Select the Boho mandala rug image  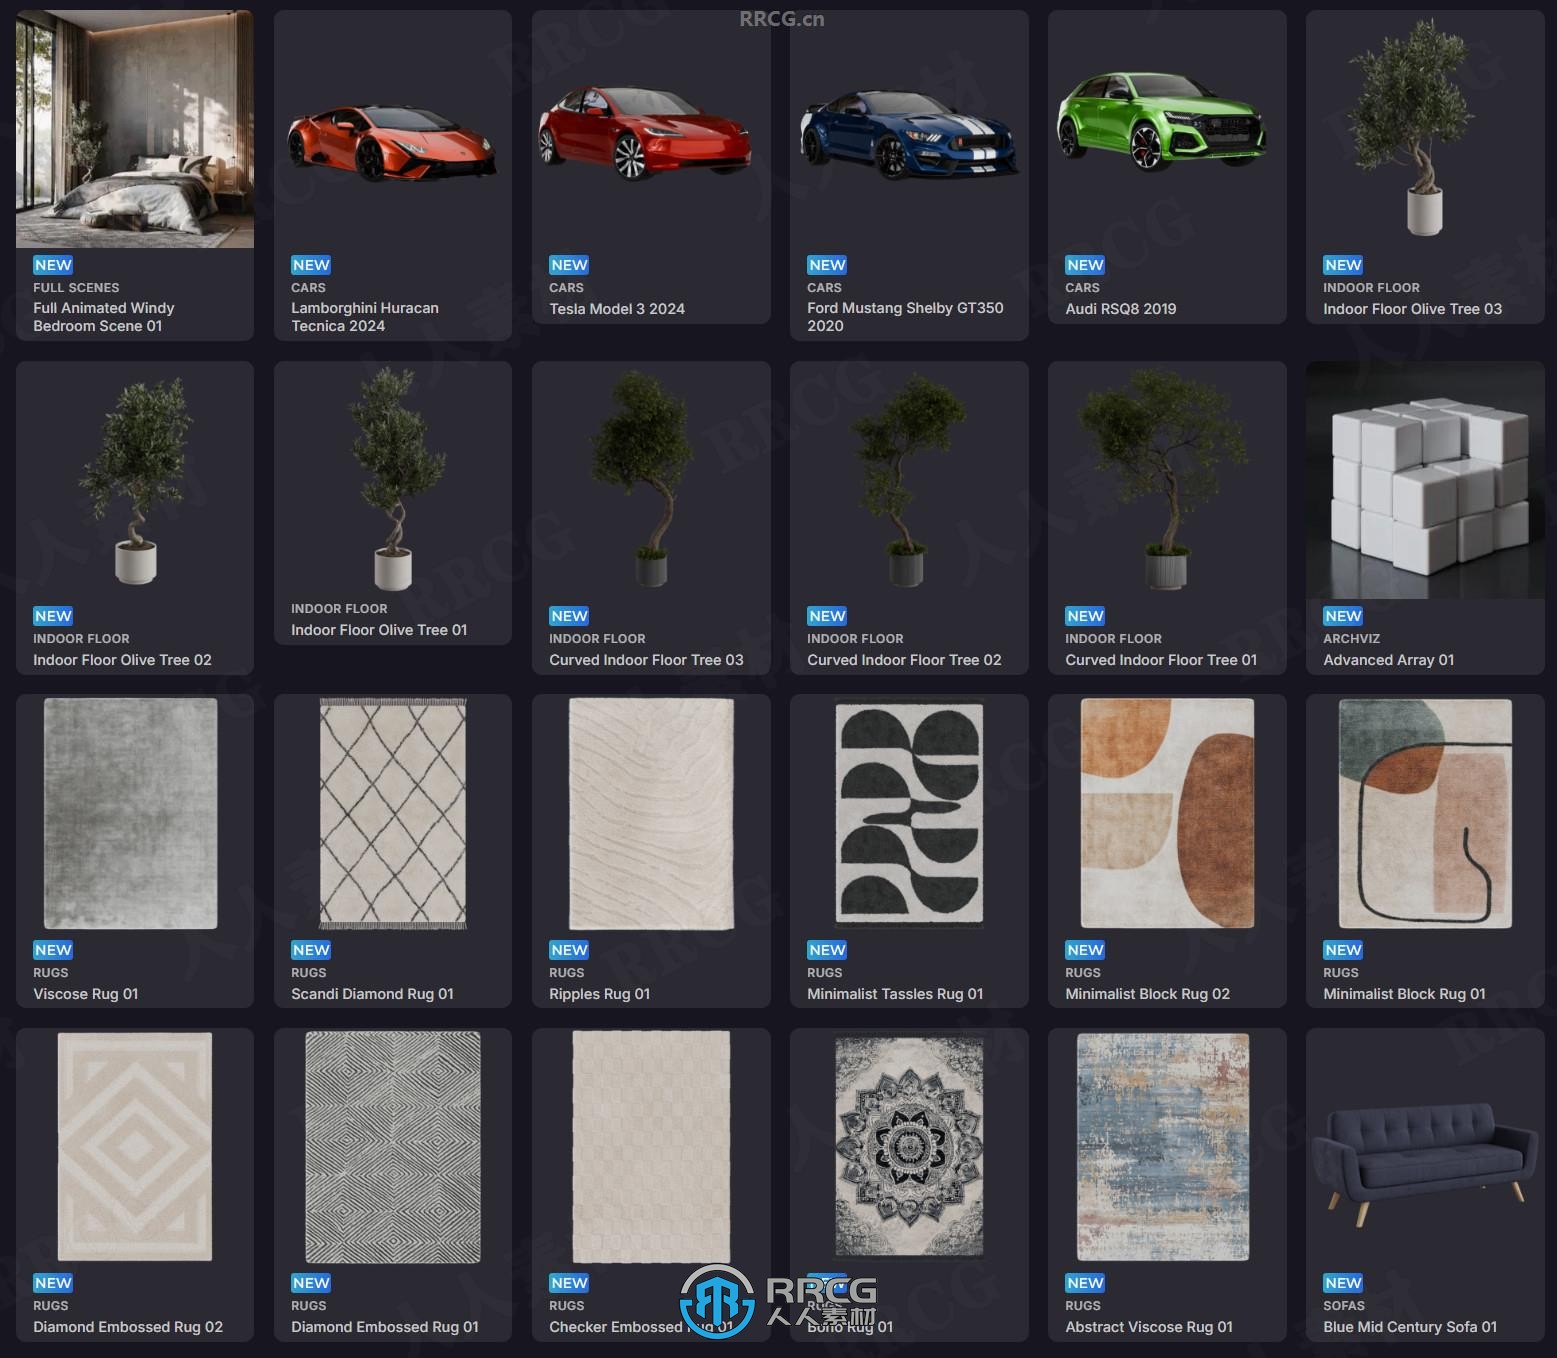click(909, 1146)
